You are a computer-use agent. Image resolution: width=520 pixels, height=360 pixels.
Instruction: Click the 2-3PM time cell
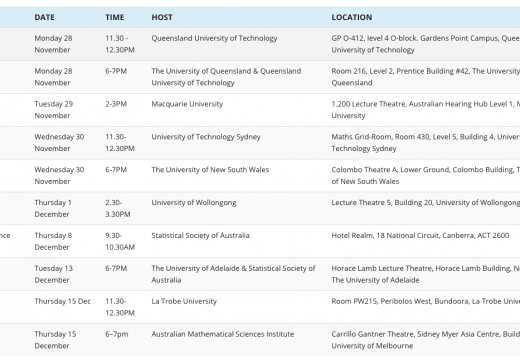point(116,104)
